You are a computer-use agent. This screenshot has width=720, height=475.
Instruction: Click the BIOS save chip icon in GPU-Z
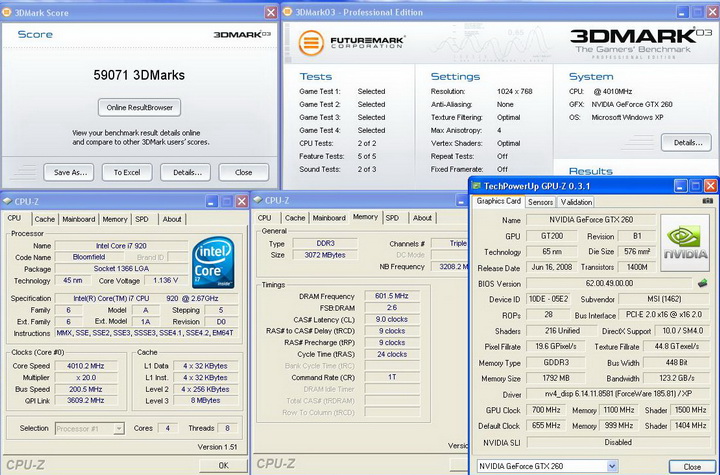tap(702, 283)
